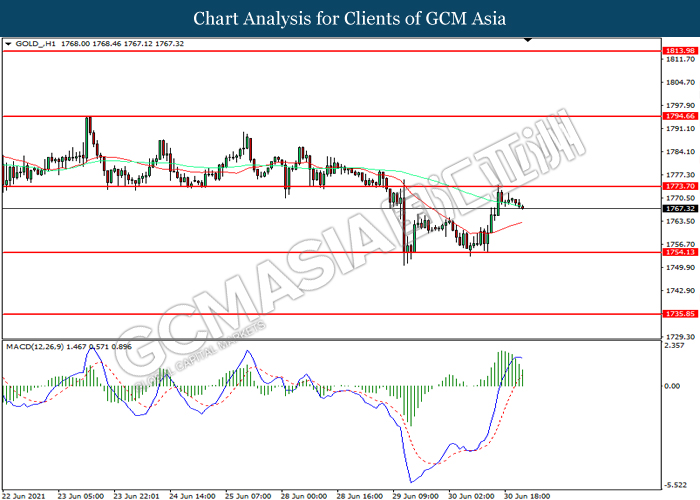Viewport: 700px width, 500px height.
Task: Click the MACD(12,26,9) indicator label
Action: pyautogui.click(x=40, y=346)
